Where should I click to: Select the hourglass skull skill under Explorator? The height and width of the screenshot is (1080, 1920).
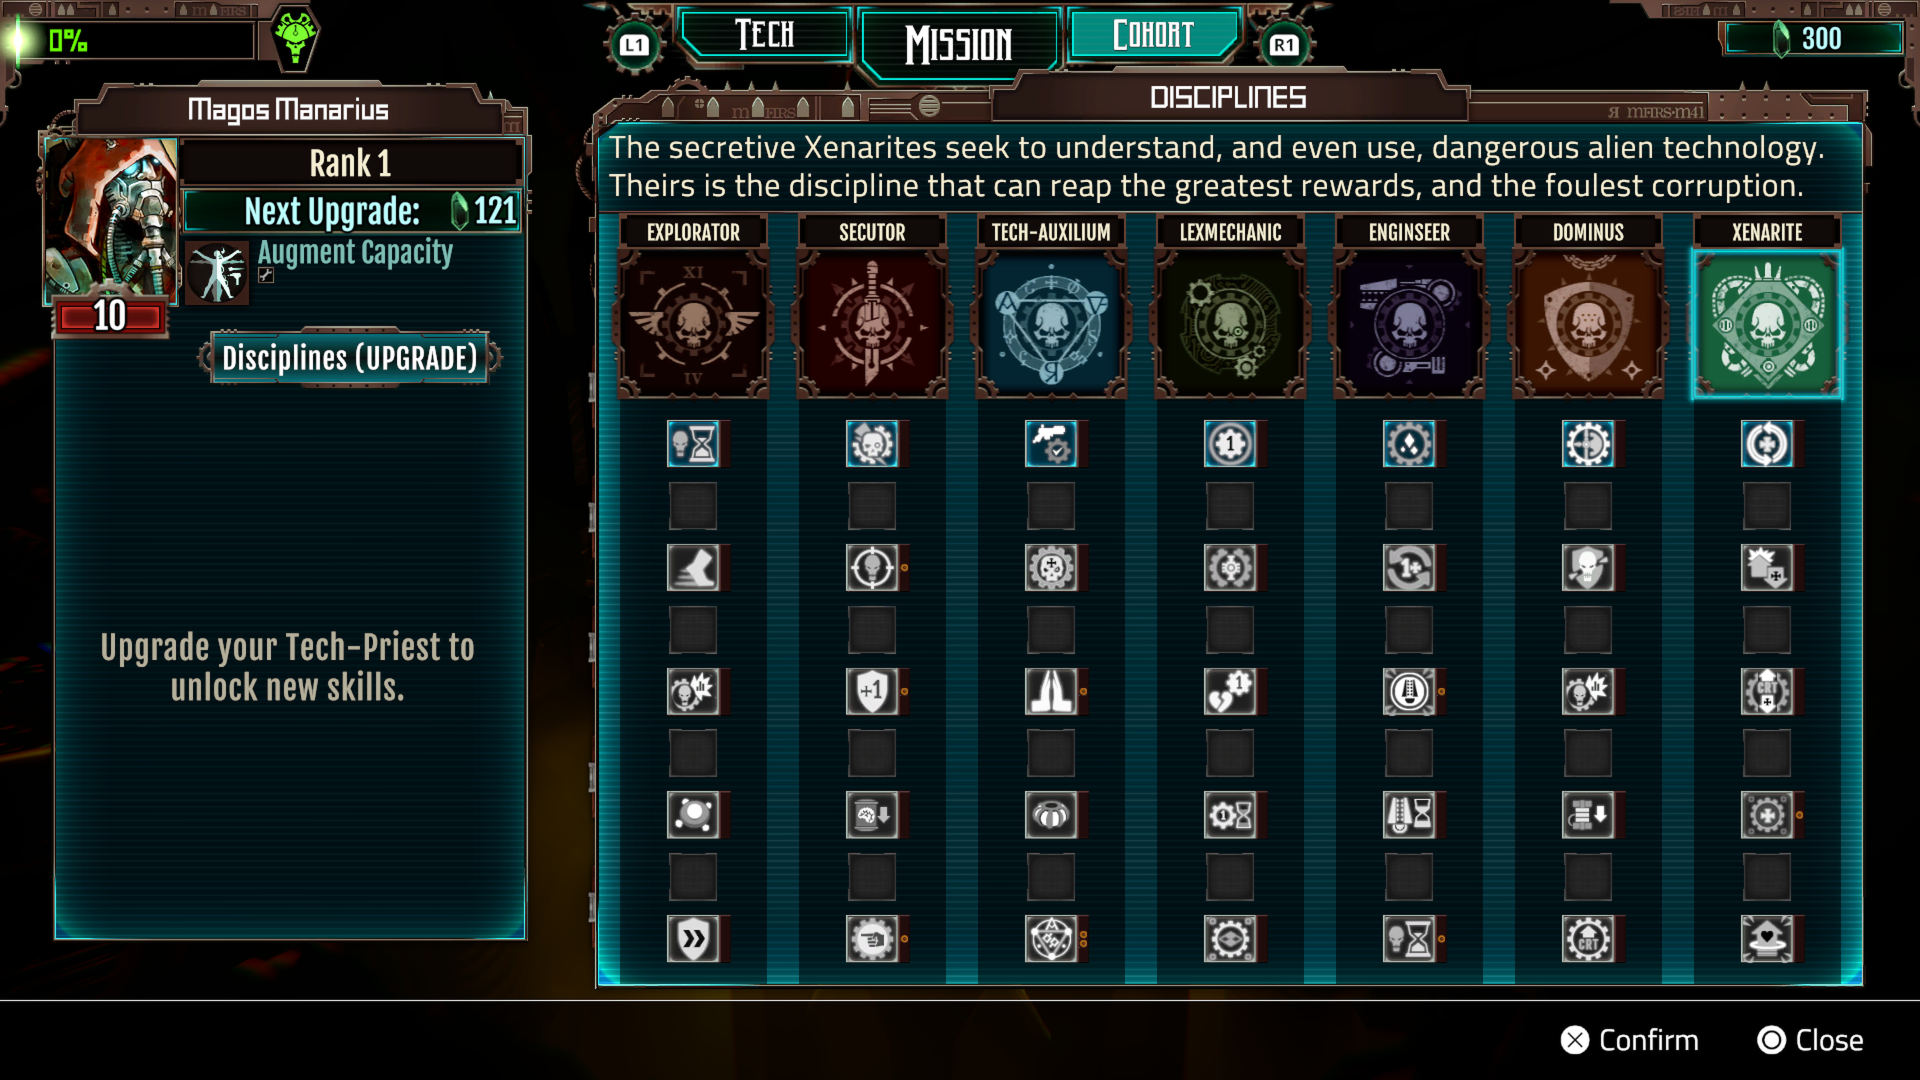693,444
